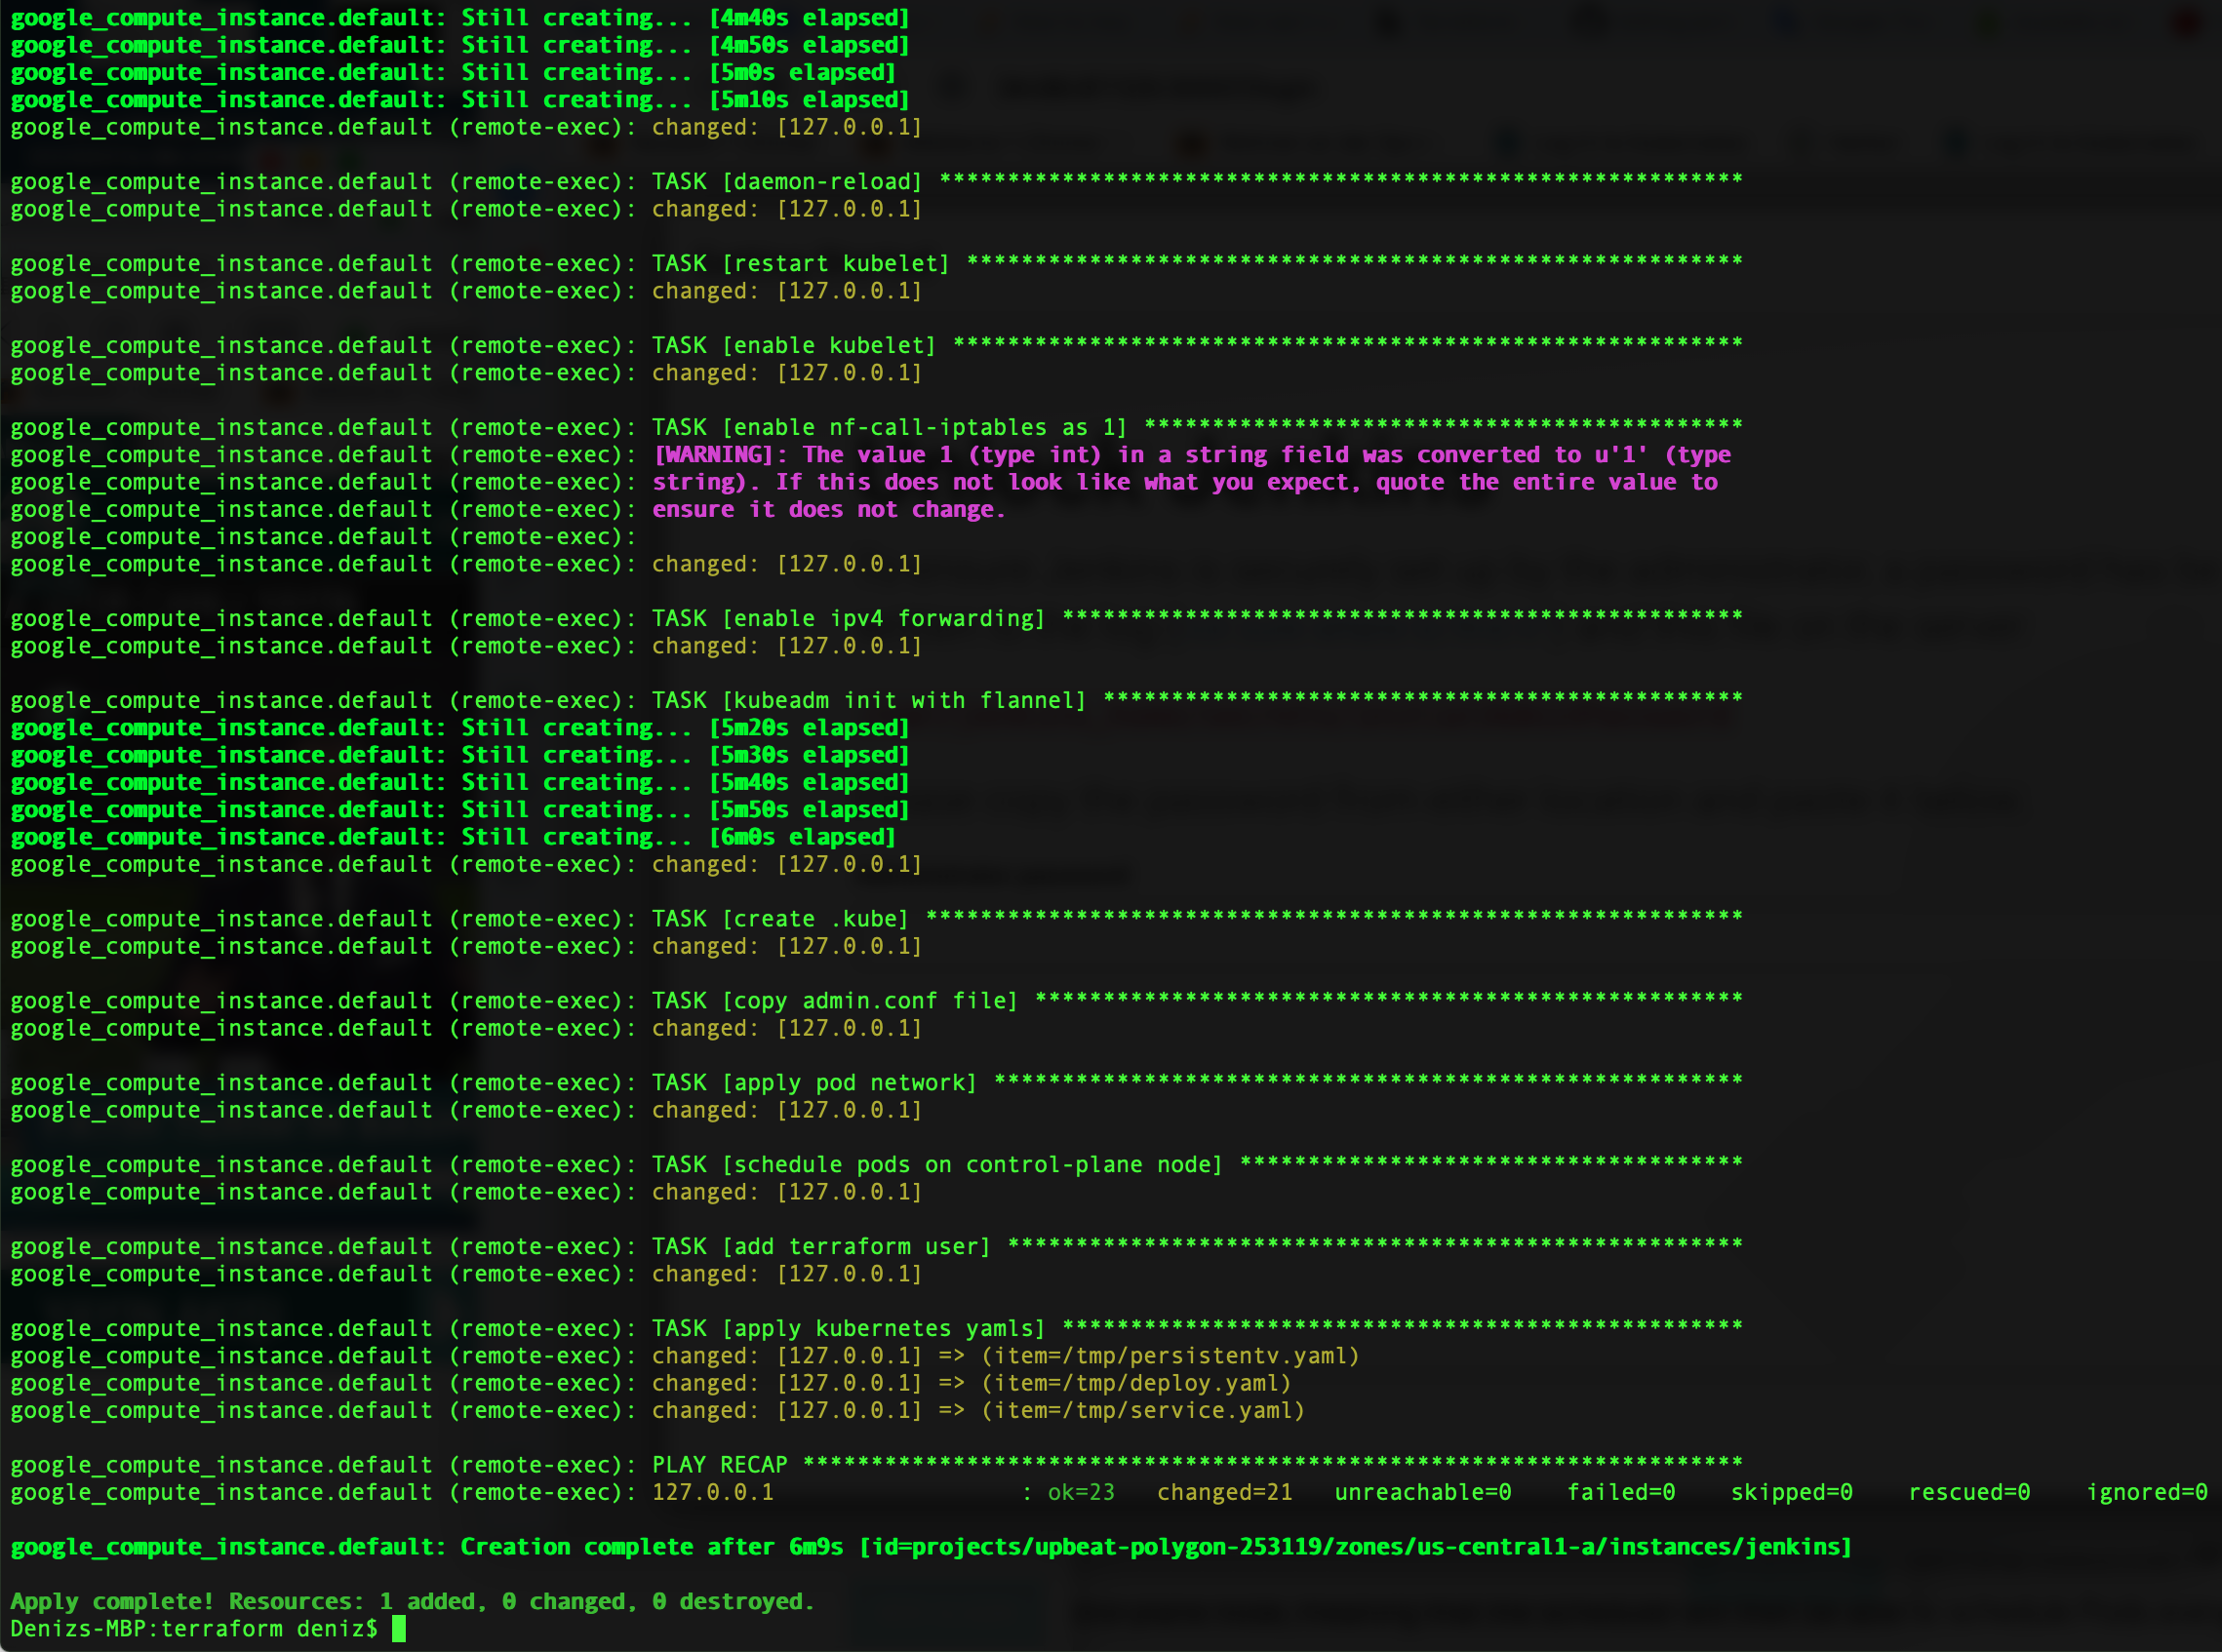Click 'TASK [apply kubernetes yamls]' text
The image size is (2222, 1652).
[x=849, y=1329]
